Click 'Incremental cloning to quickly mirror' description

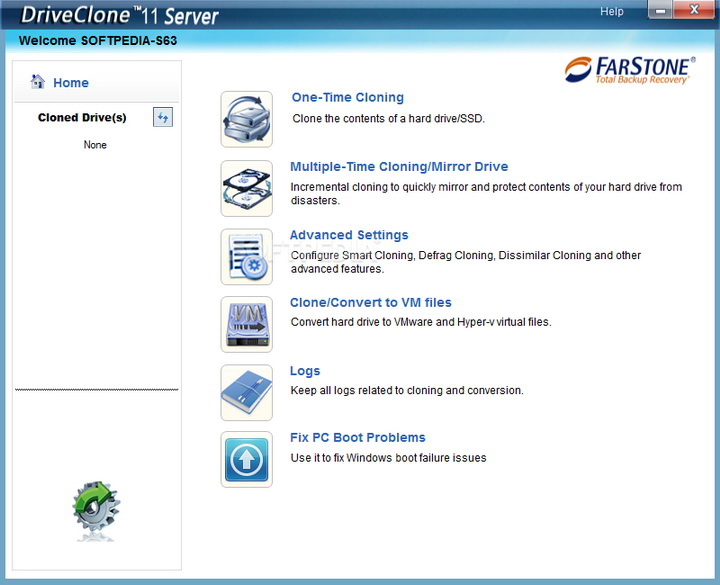click(x=486, y=193)
